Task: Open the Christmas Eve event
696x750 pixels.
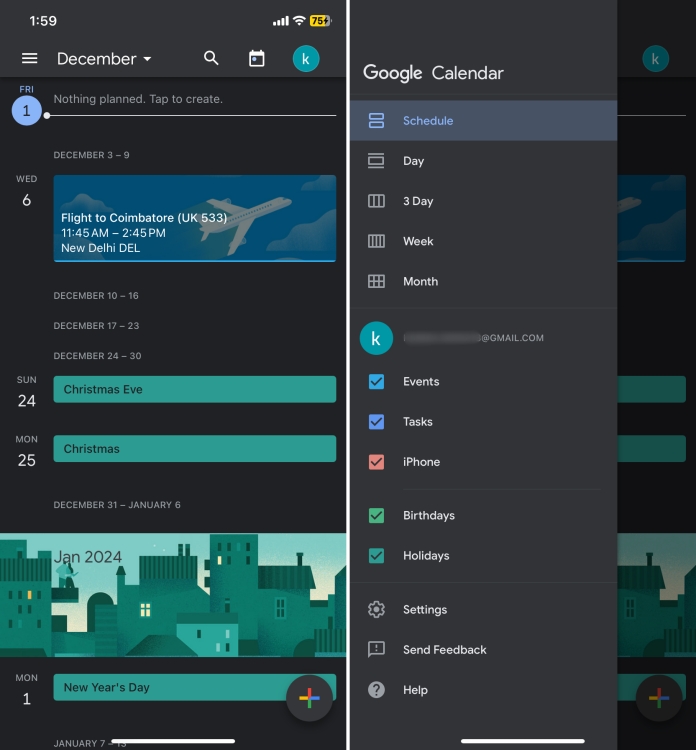Action: [195, 389]
